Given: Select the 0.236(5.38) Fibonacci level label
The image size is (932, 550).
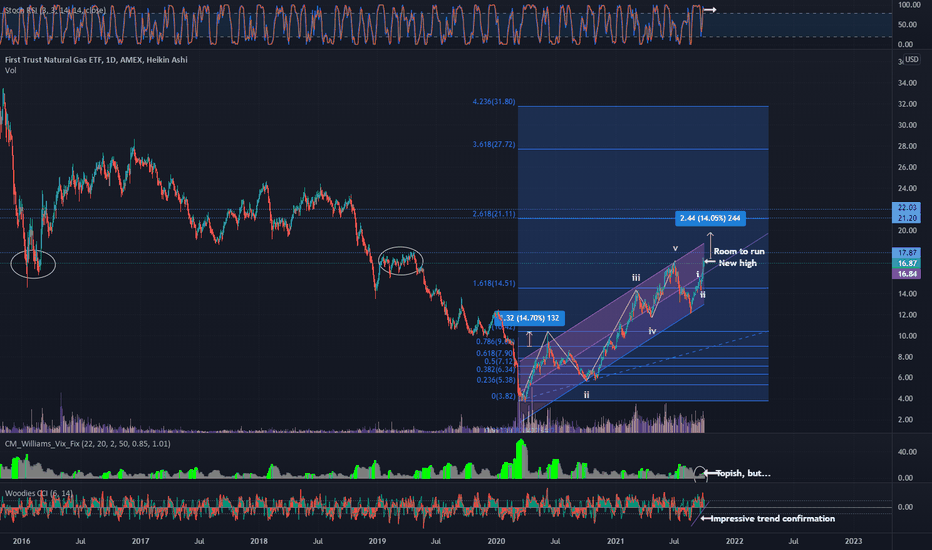Looking at the screenshot, I should tap(496, 380).
